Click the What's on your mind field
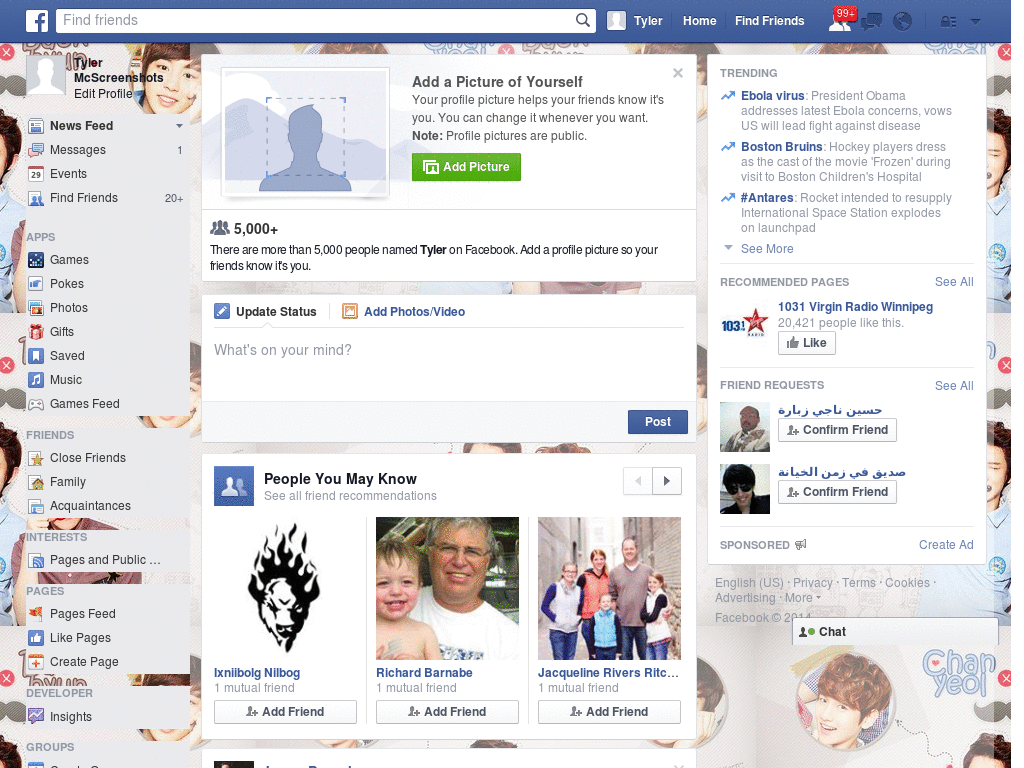 449,362
